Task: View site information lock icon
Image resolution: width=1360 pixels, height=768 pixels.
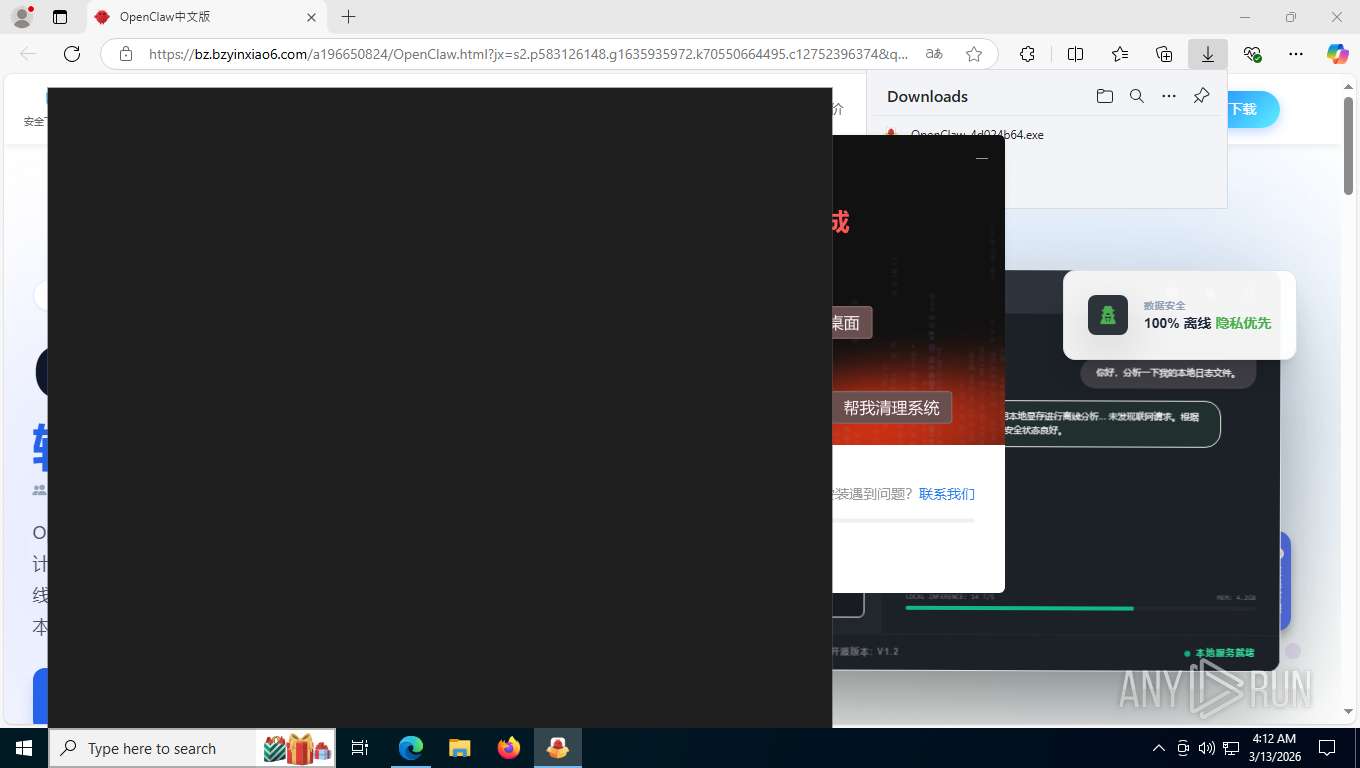Action: [x=126, y=54]
